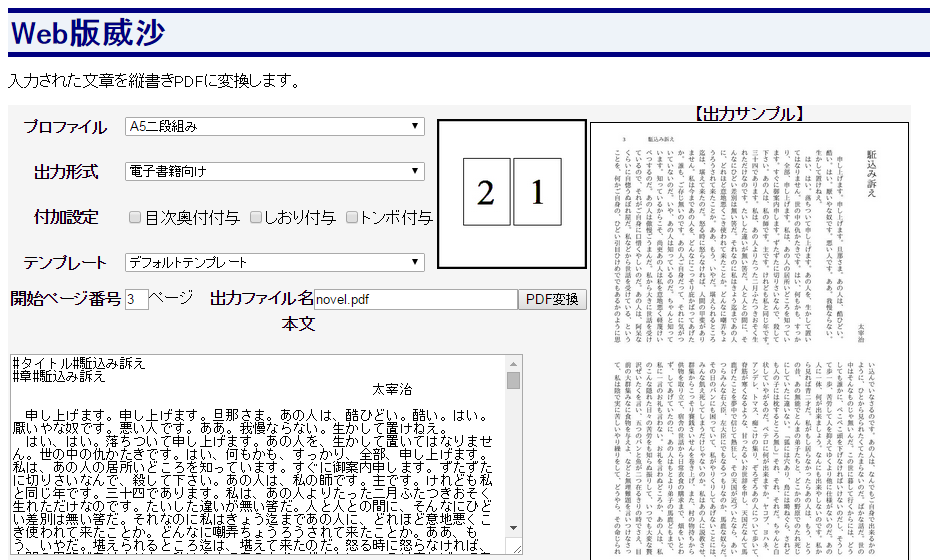930x560 pixels.
Task: Click the 【出力サンプル】 label
Action: 749,114
